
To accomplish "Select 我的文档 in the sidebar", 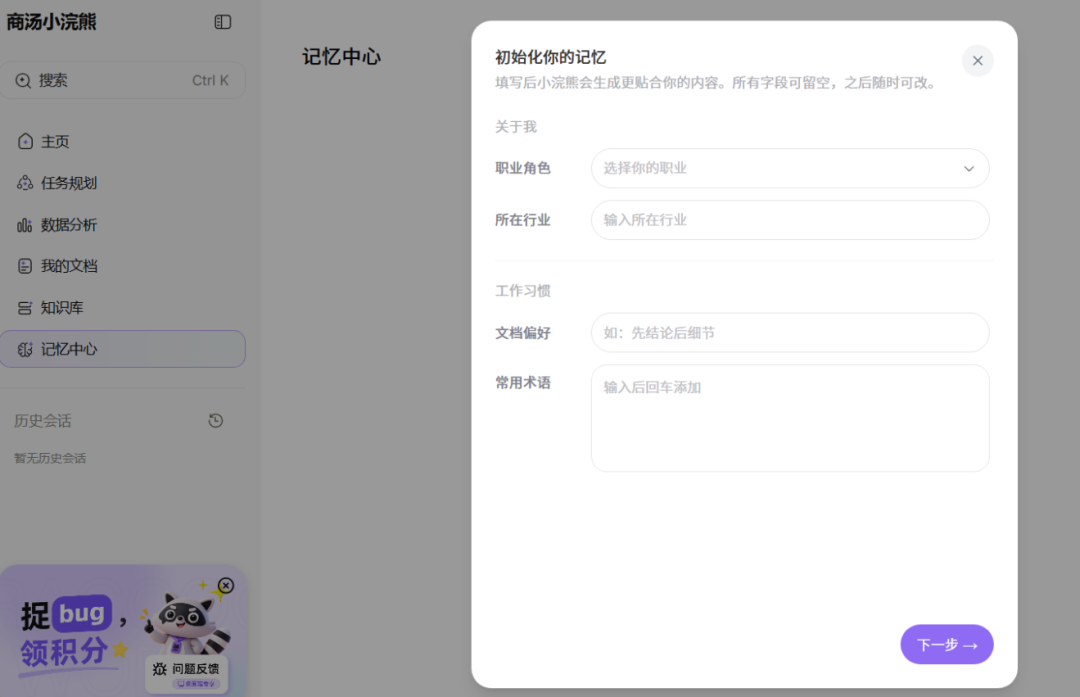I will tap(123, 266).
